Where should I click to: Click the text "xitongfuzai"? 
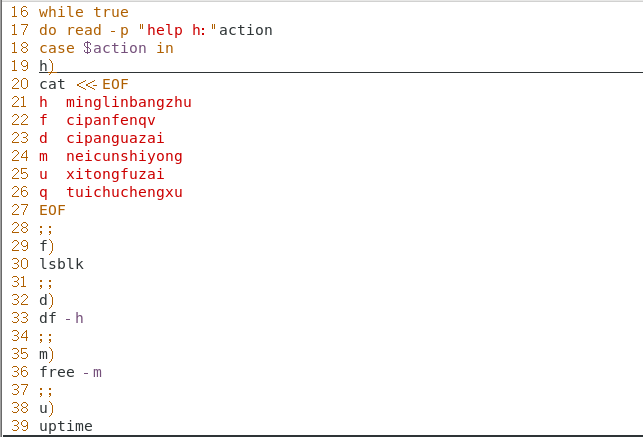click(x=115, y=174)
